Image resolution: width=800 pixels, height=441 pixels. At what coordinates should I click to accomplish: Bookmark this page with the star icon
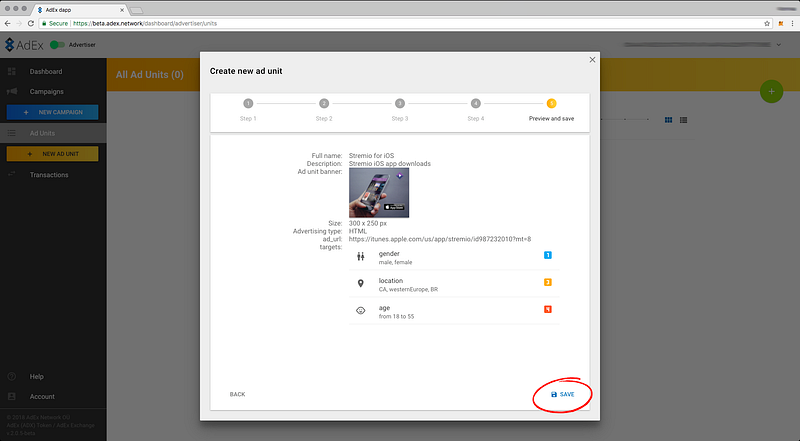[x=767, y=23]
